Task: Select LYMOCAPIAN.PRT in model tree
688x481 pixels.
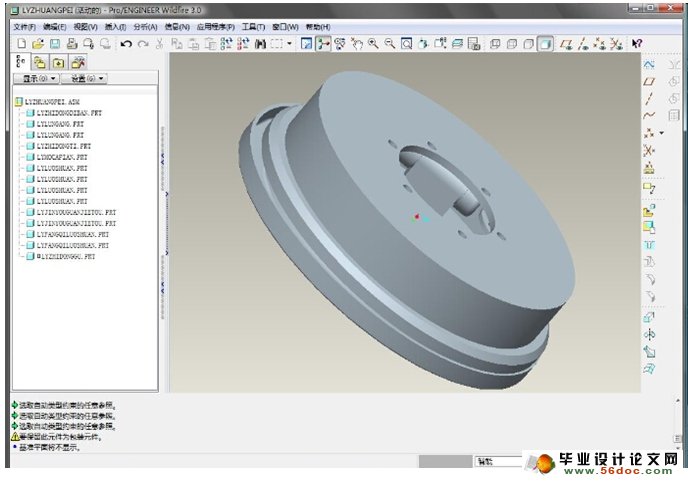Action: click(x=57, y=157)
